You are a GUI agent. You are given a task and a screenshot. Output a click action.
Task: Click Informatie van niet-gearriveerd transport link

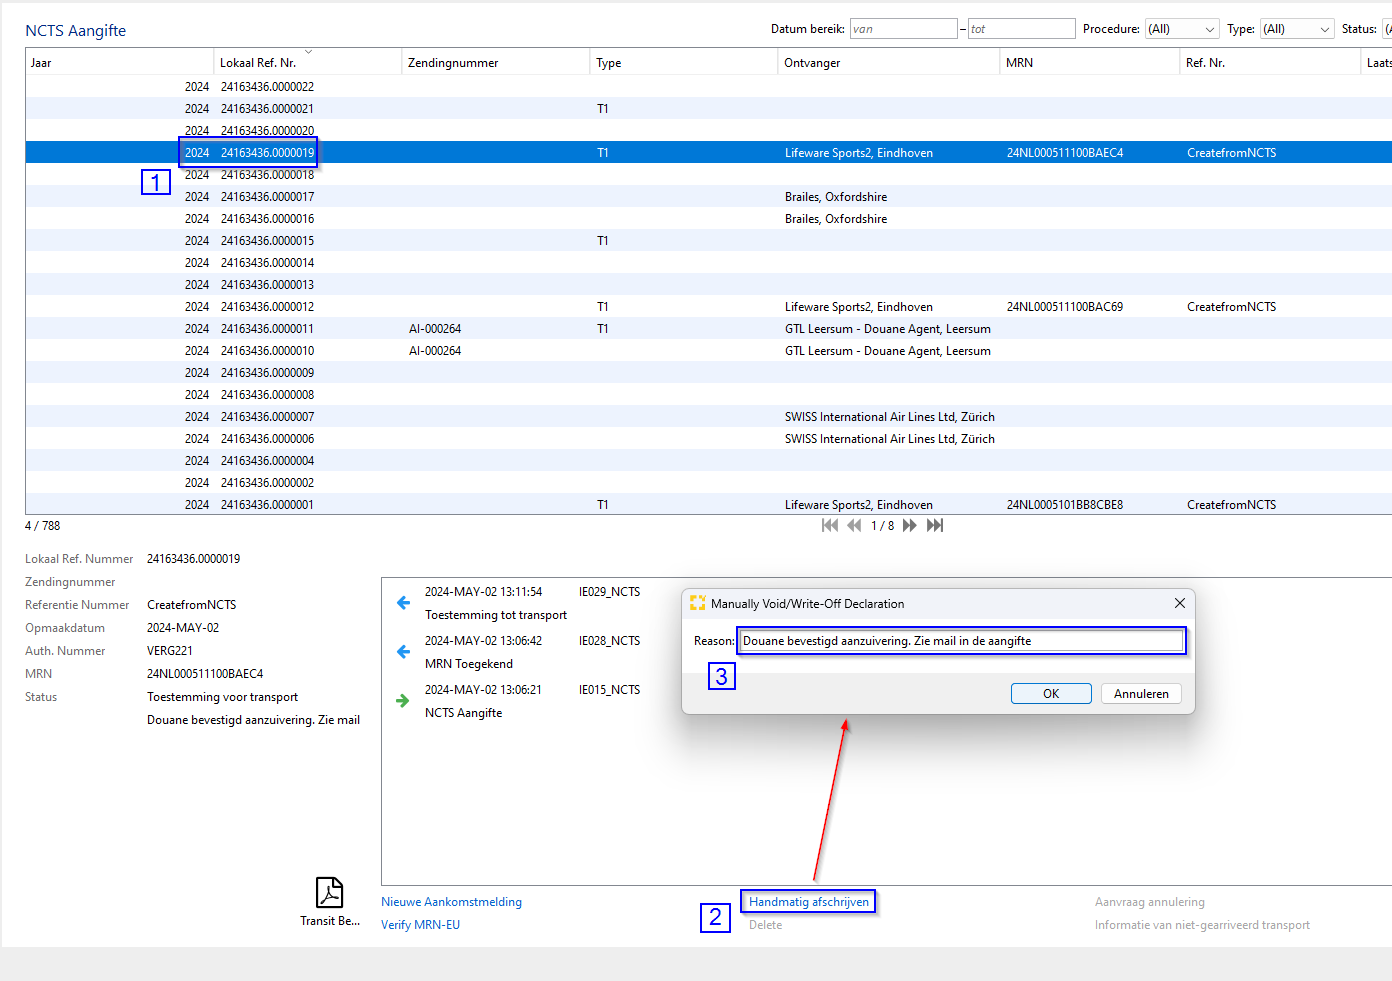coord(1202,925)
